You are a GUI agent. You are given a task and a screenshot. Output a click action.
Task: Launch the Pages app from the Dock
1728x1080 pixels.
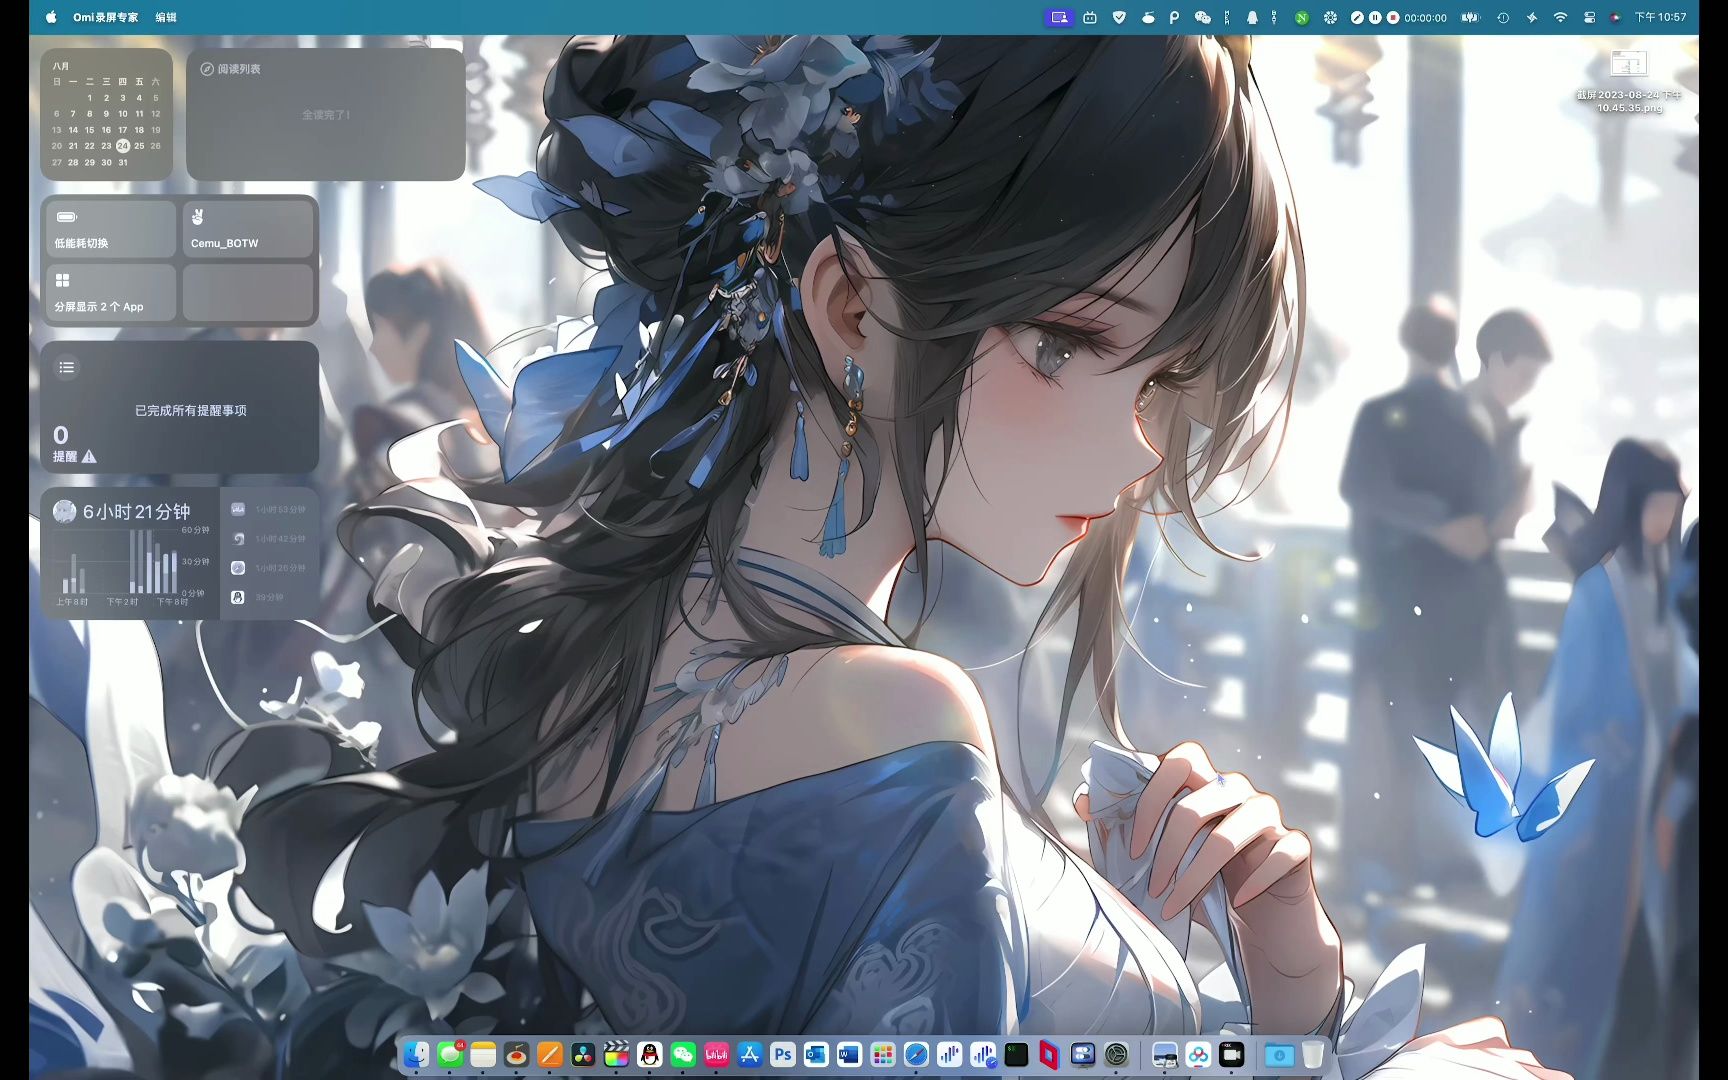550,1054
